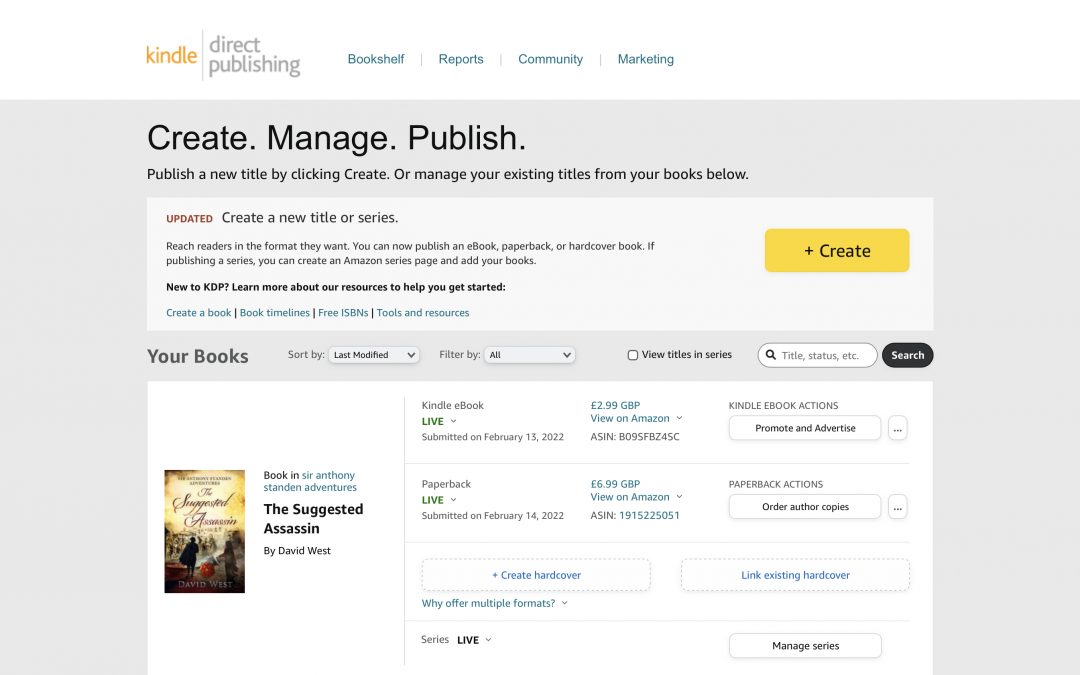Click the Kindle Direct Publishing logo
Screen dimensions: 1080x675
click(x=223, y=55)
